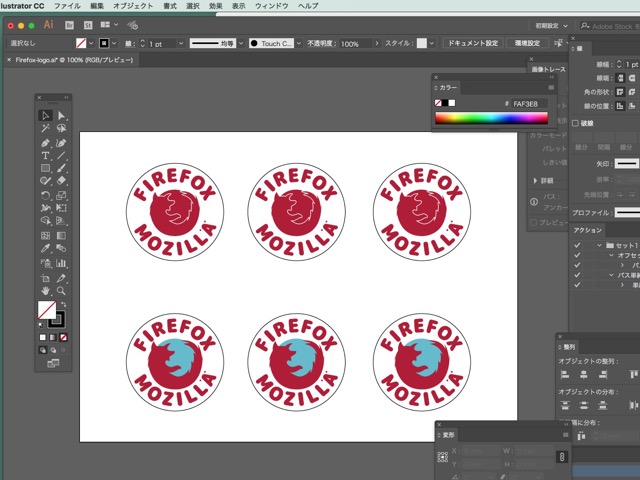Image resolution: width=640 pixels, height=480 pixels.
Task: Open Adobe Stock via St icon
Action: tap(88, 25)
